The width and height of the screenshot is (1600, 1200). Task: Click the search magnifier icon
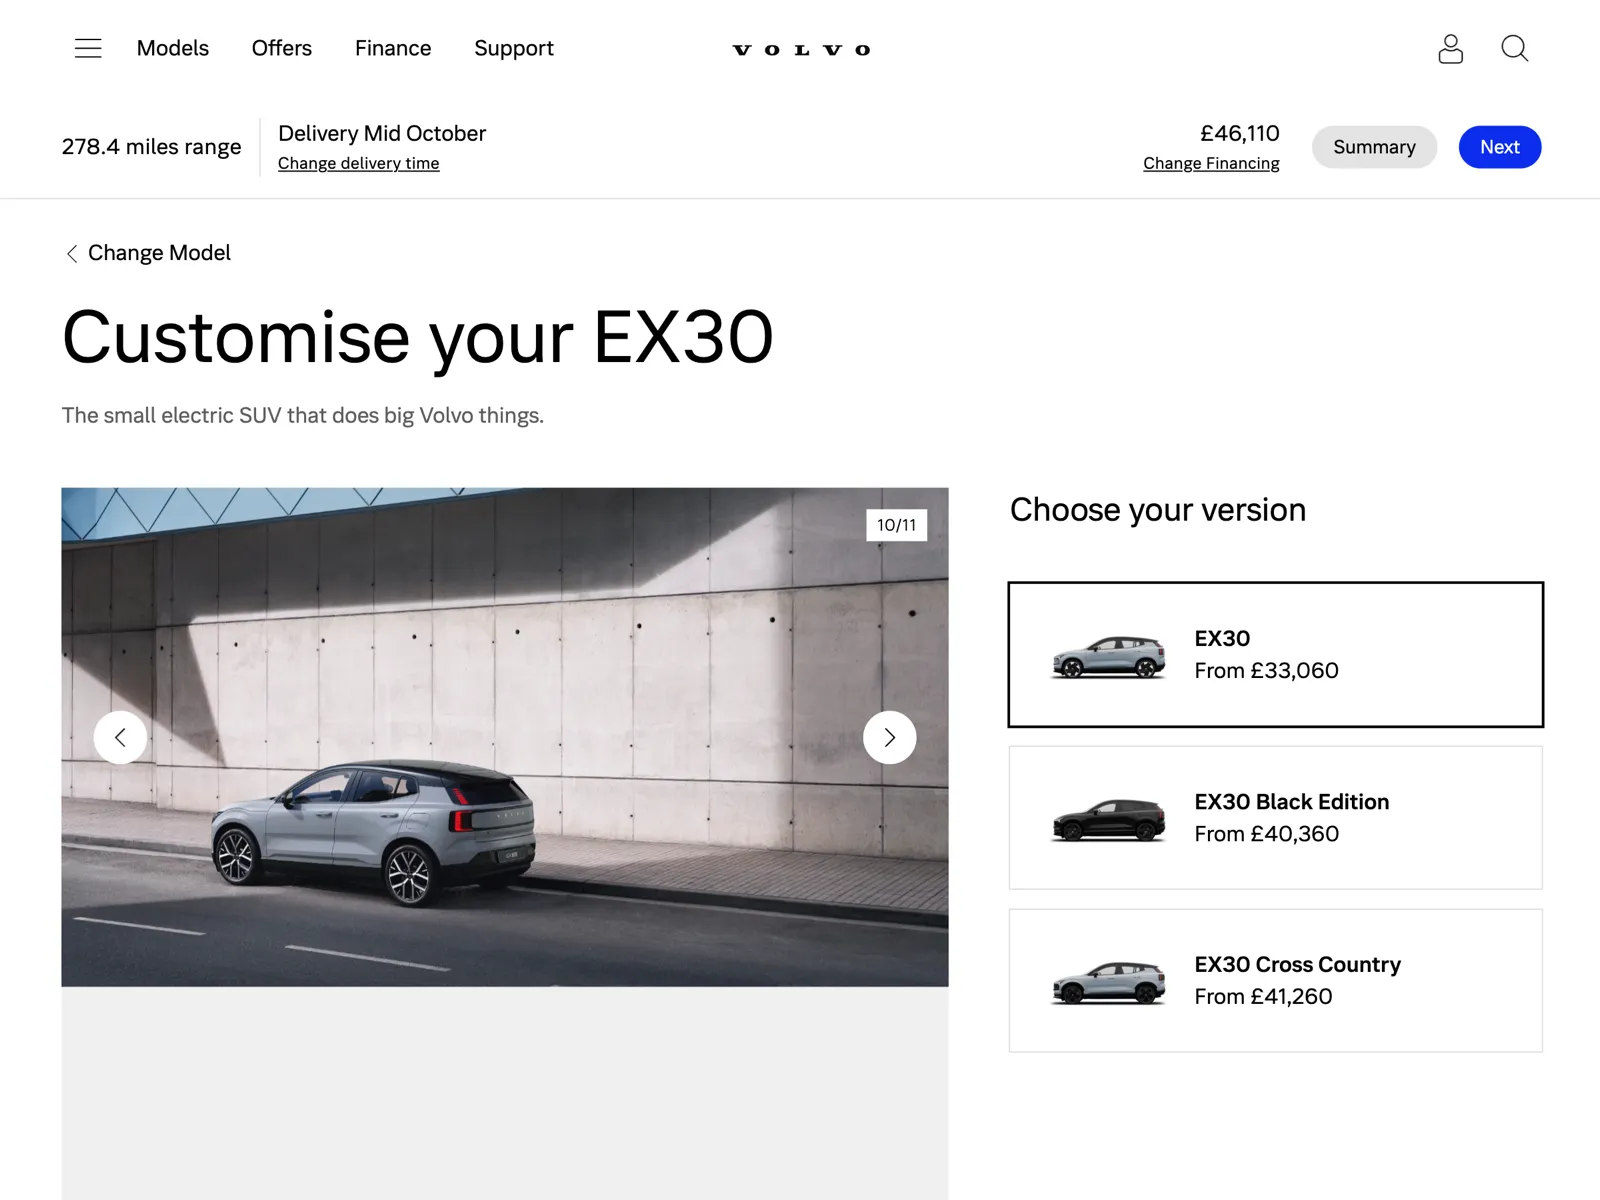(1514, 48)
